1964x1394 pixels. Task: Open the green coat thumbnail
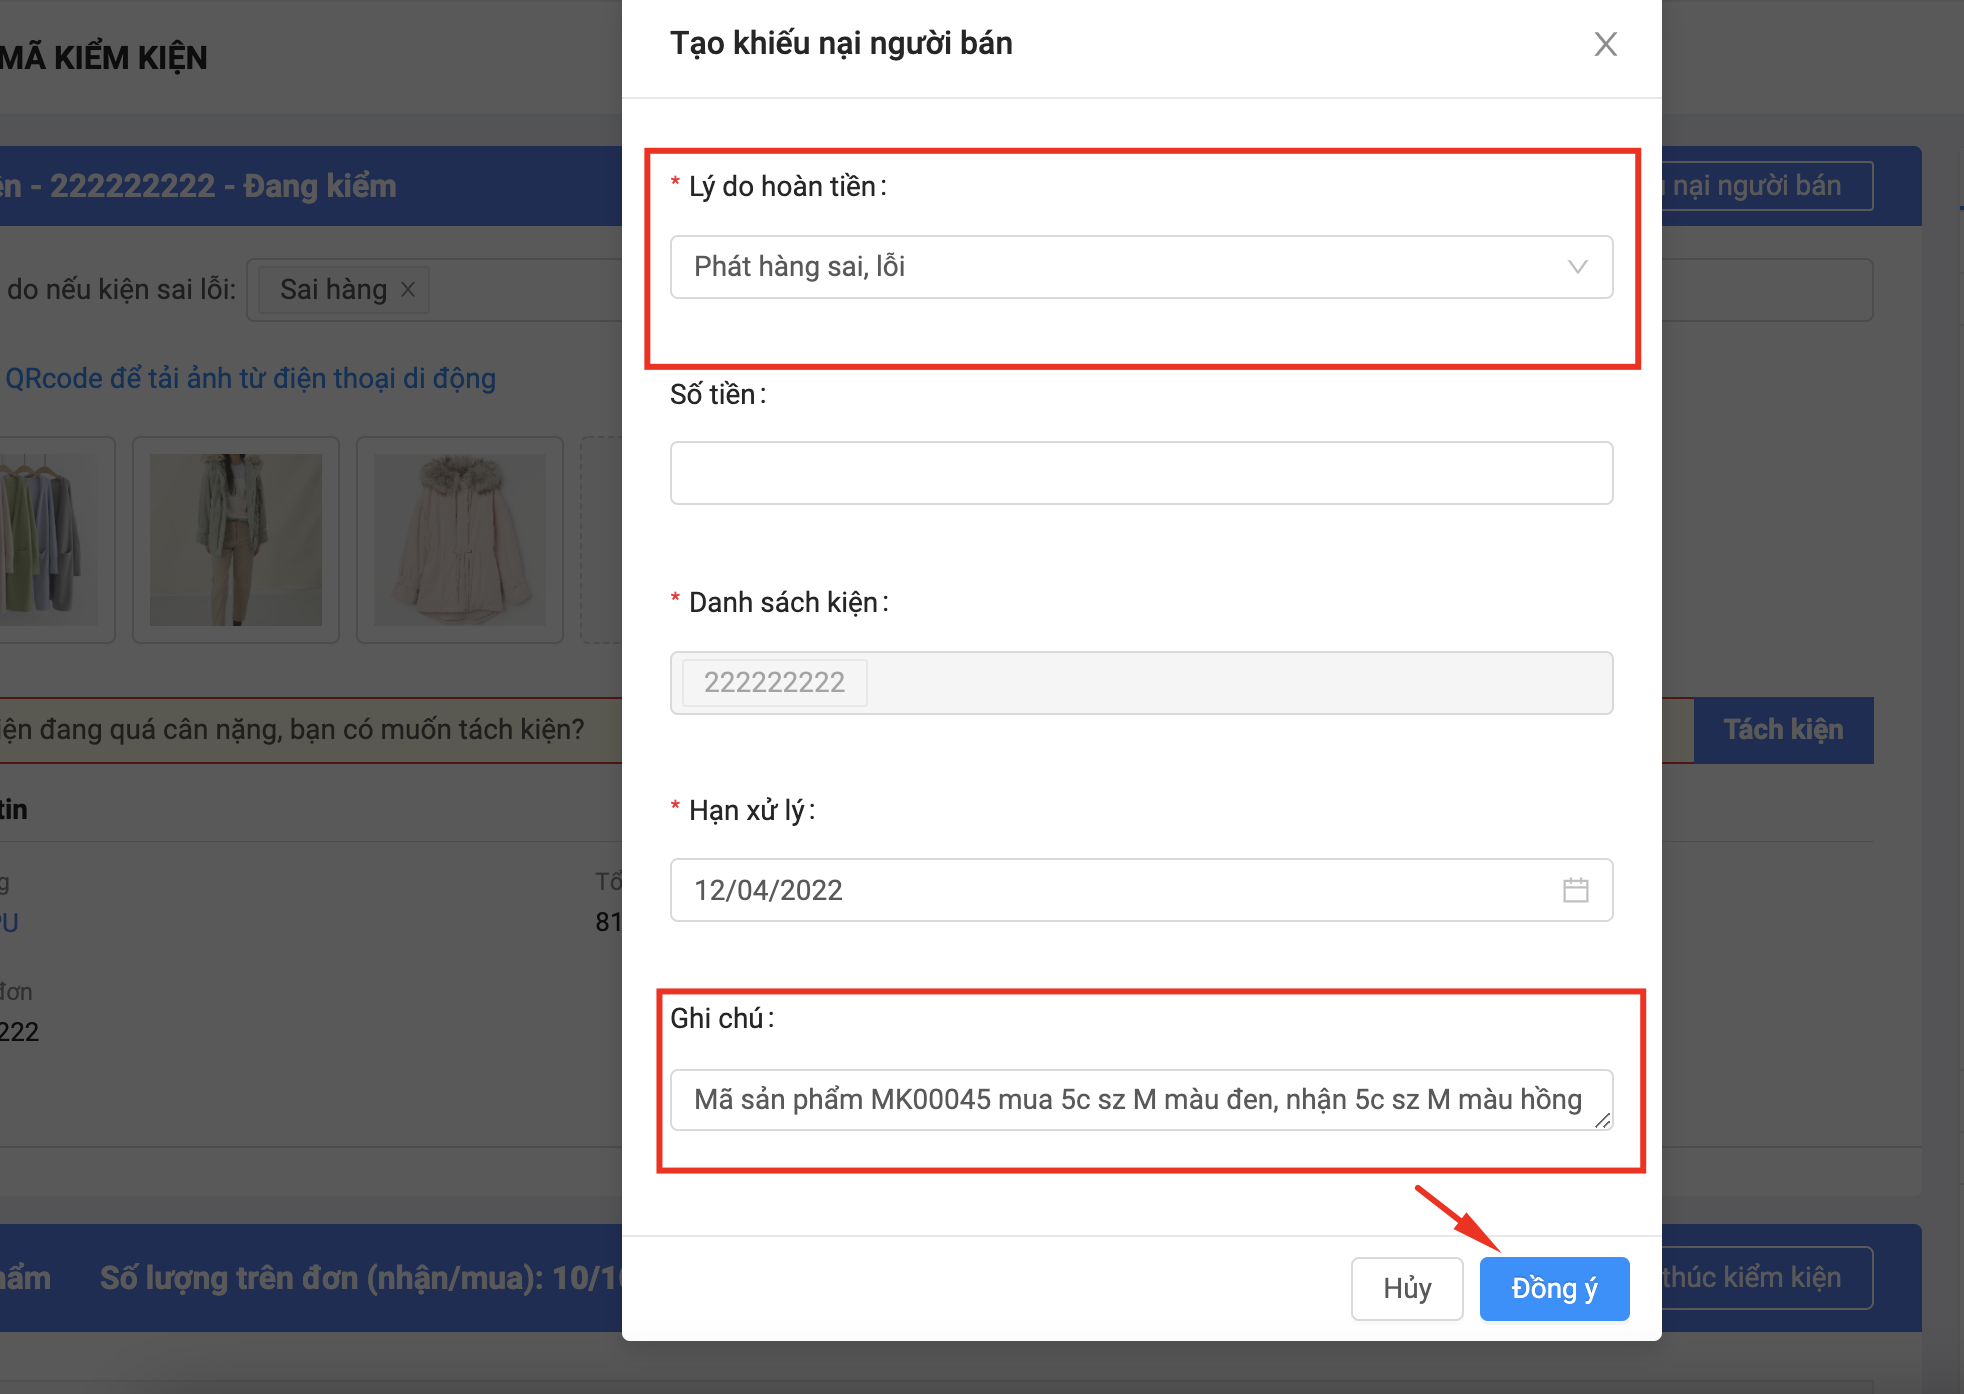click(236, 540)
